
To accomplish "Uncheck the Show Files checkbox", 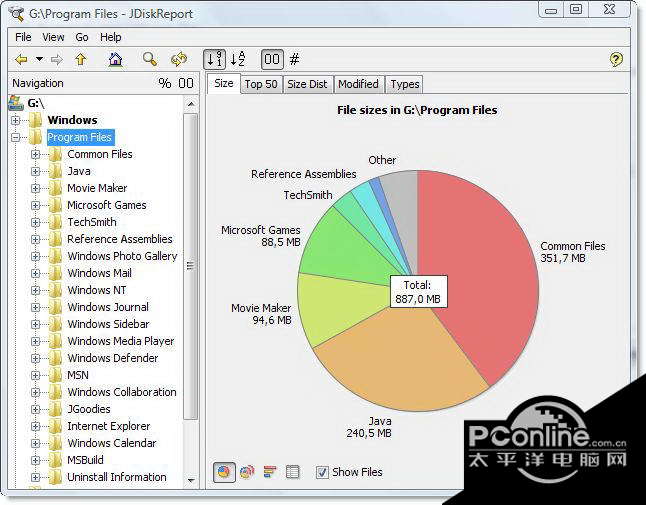I will point(322,472).
